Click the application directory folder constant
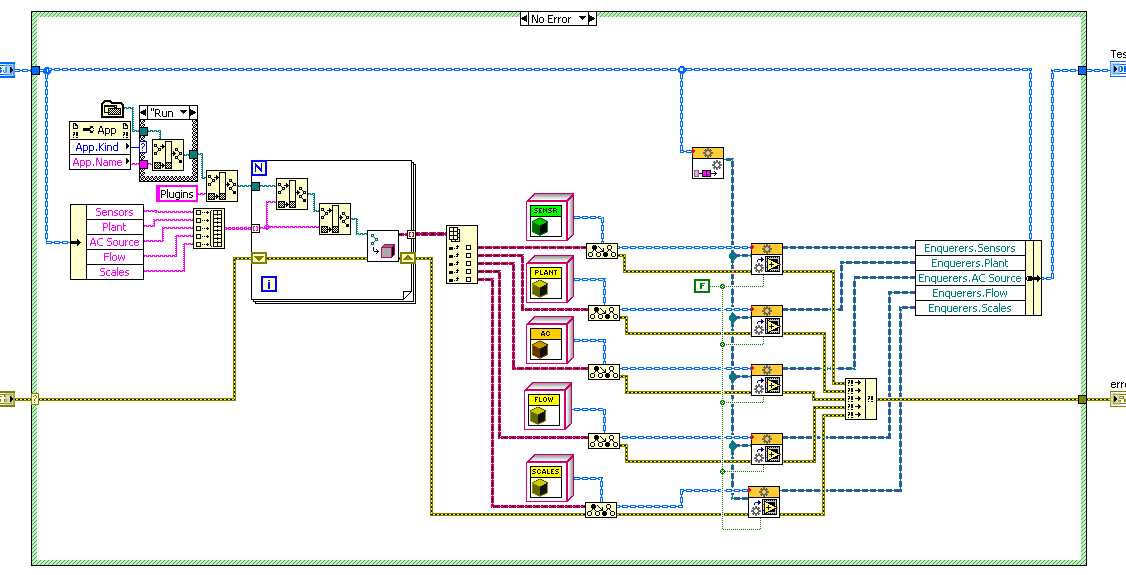The width and height of the screenshot is (1126, 575). click(111, 109)
